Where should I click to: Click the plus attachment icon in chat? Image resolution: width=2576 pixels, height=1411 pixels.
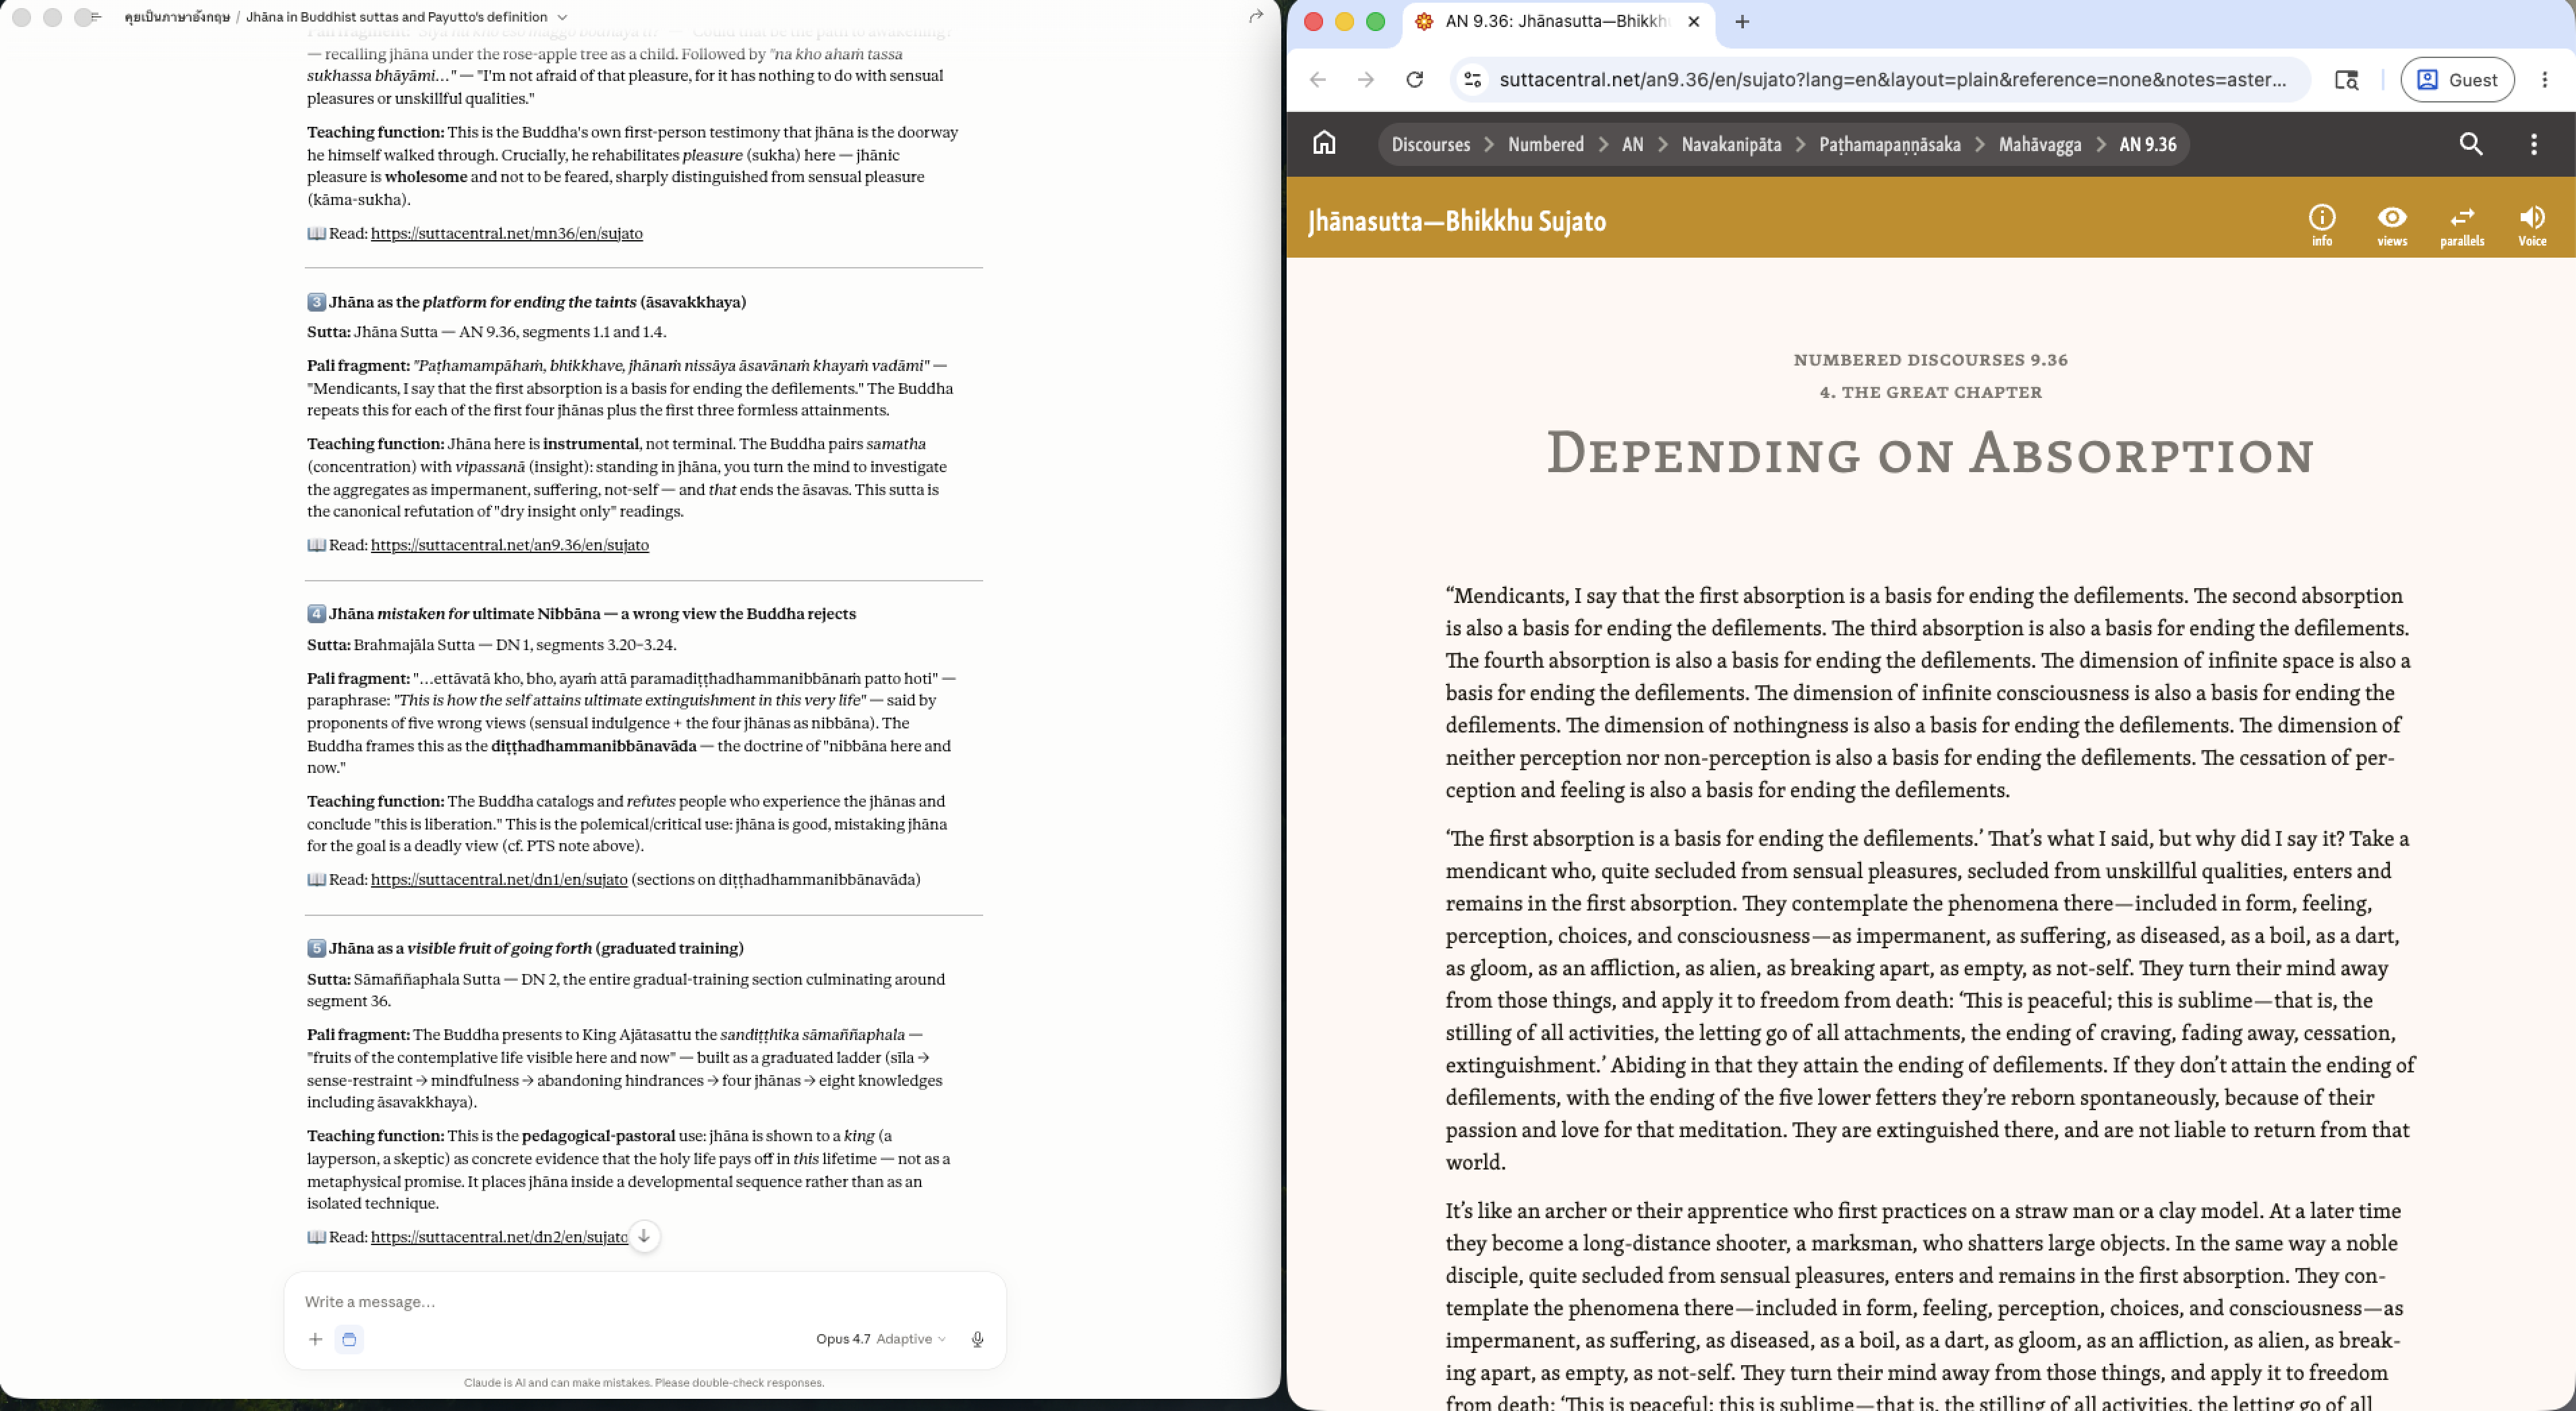coord(315,1339)
